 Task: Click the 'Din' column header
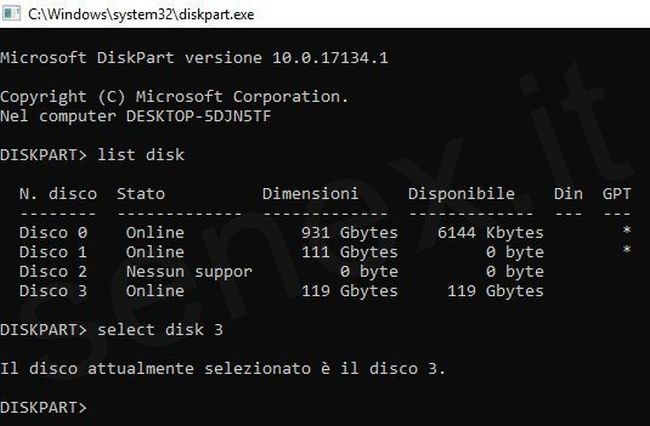(568, 194)
